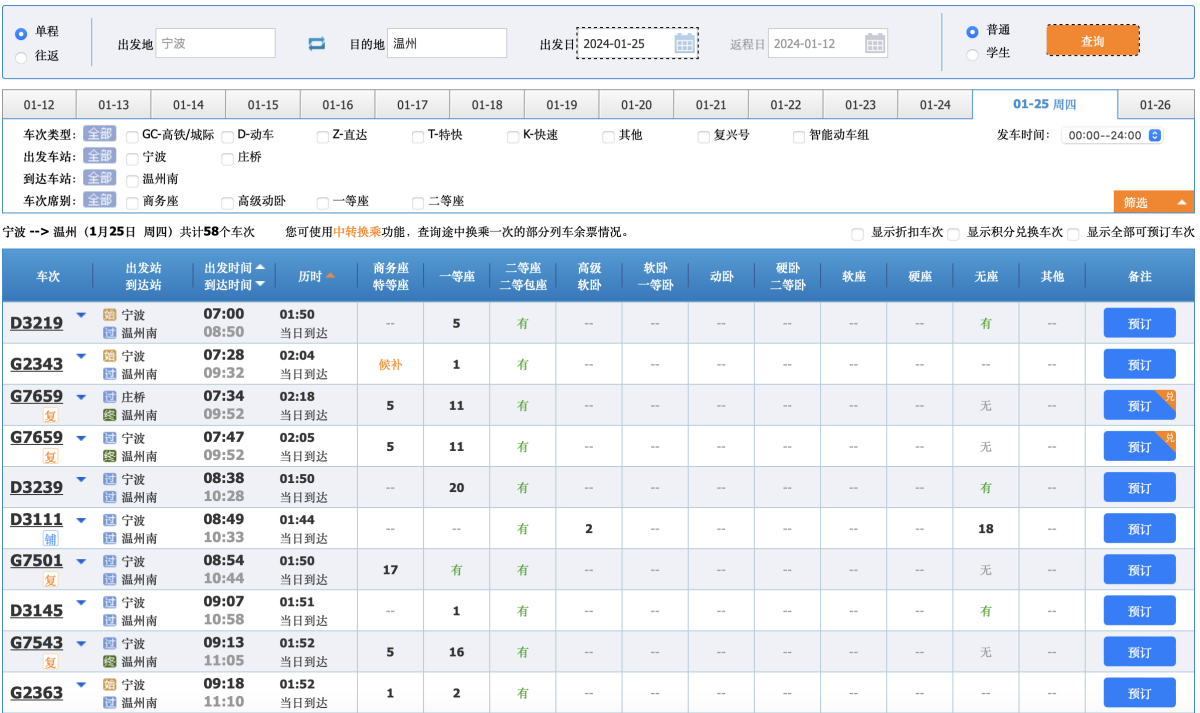
Task: Click the 复 badge under G7543
Action: [51, 662]
